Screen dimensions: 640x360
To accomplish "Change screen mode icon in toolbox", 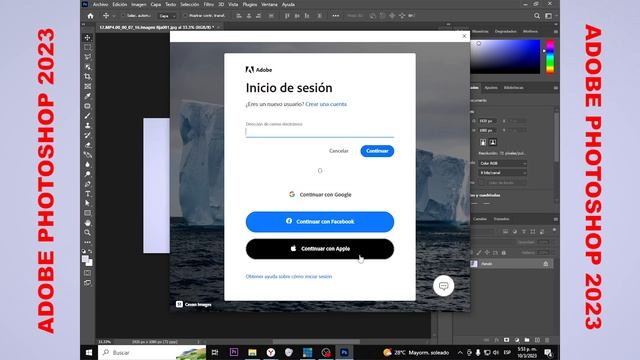I will pos(87,282).
